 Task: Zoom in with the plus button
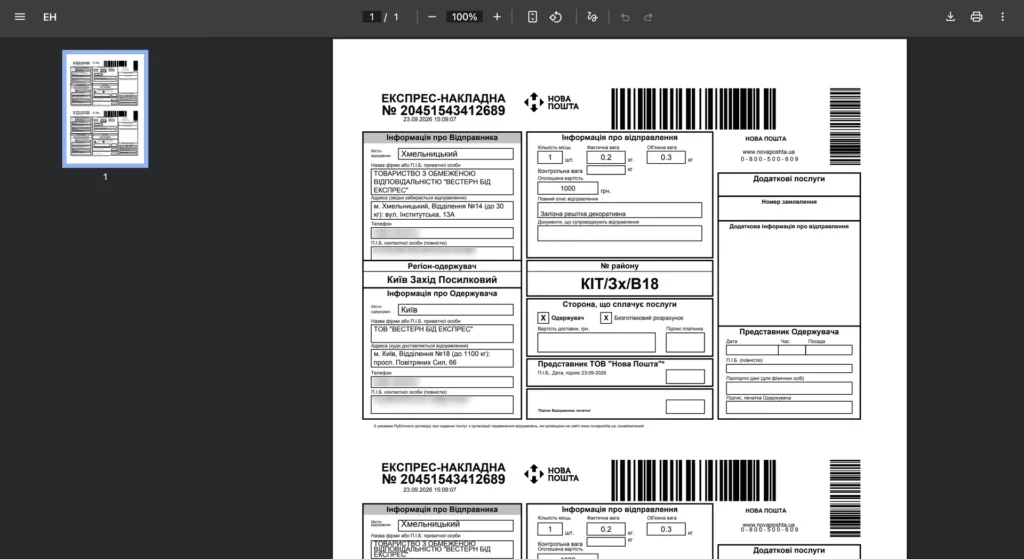point(497,17)
